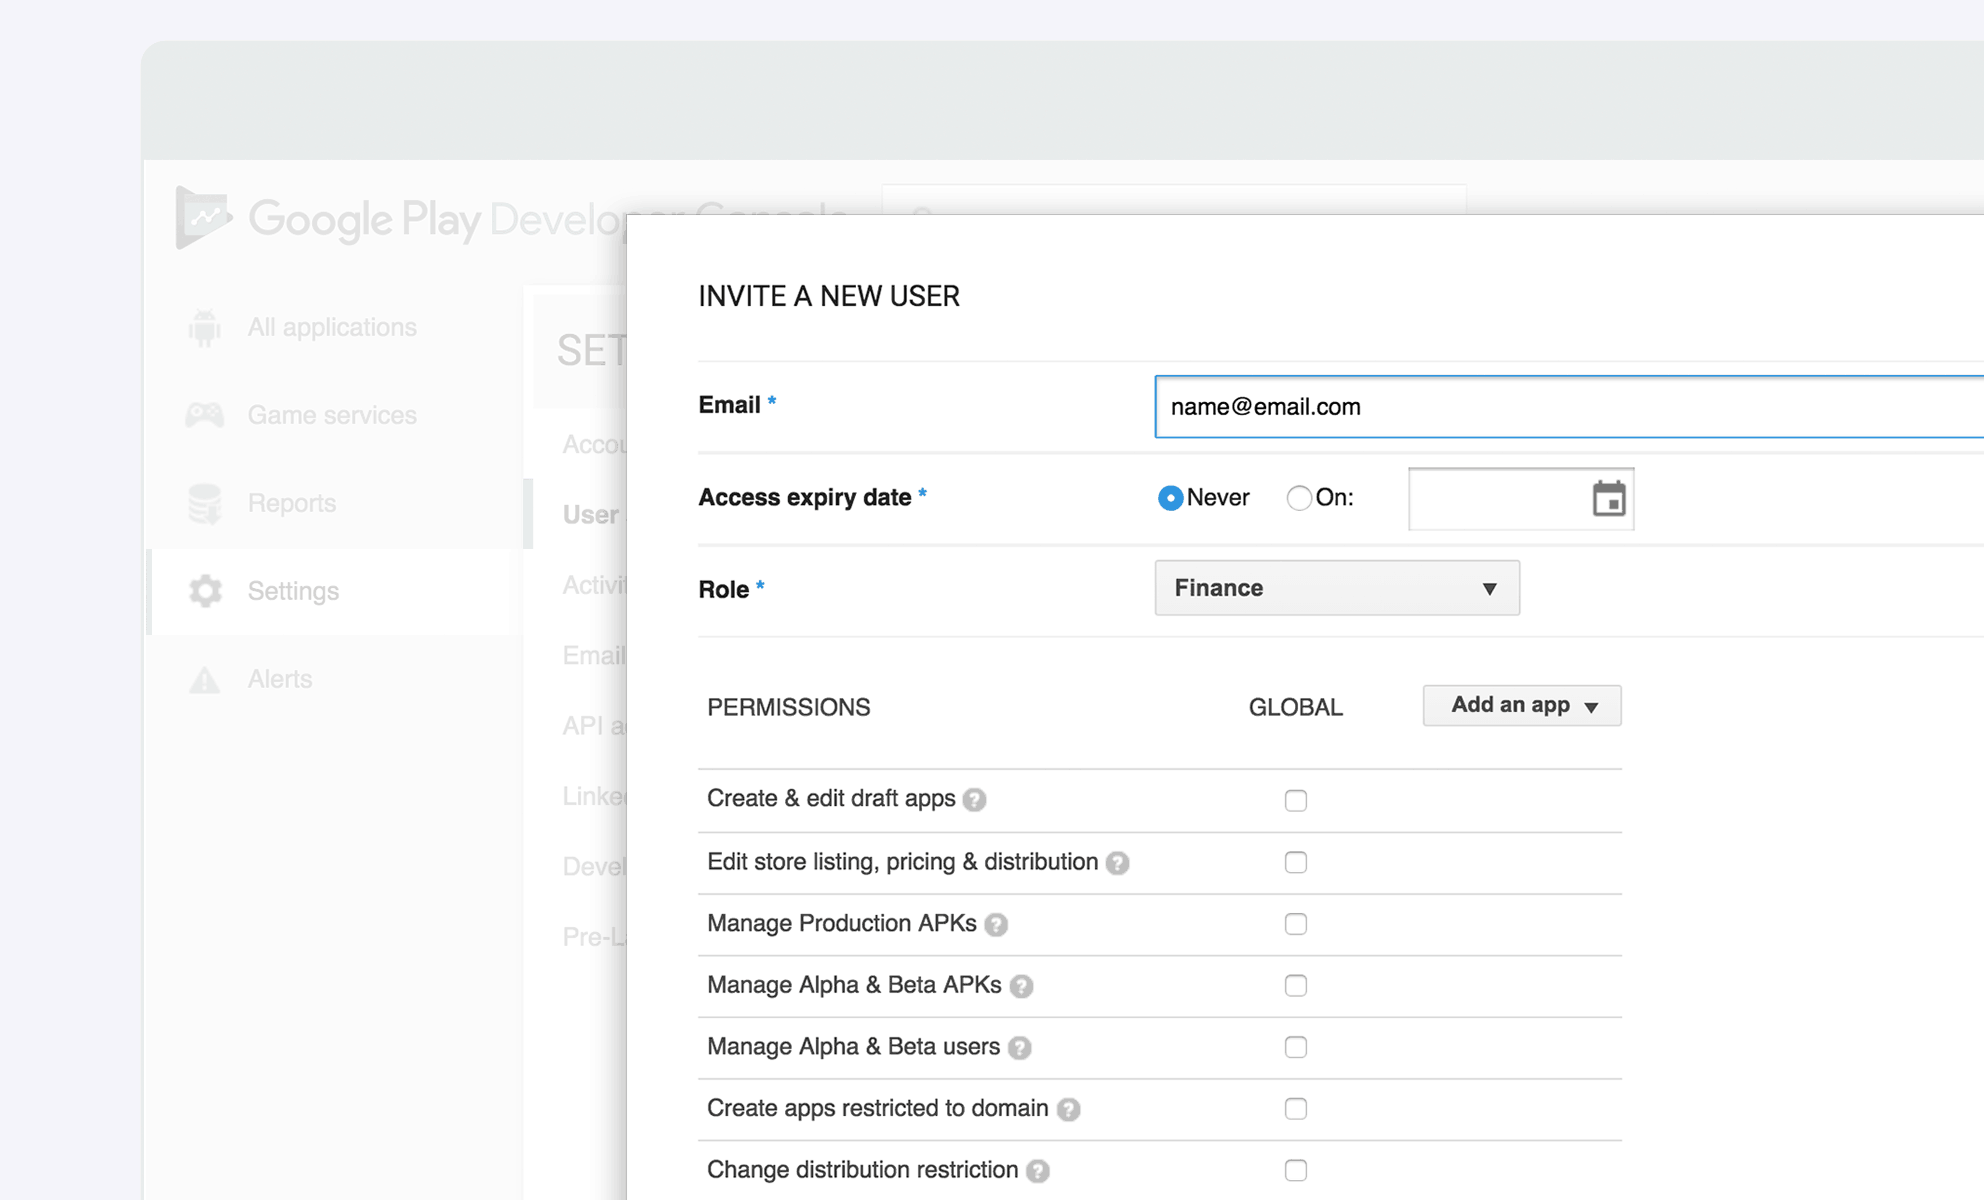
Task: Expand the Add an app dropdown
Action: pos(1521,706)
